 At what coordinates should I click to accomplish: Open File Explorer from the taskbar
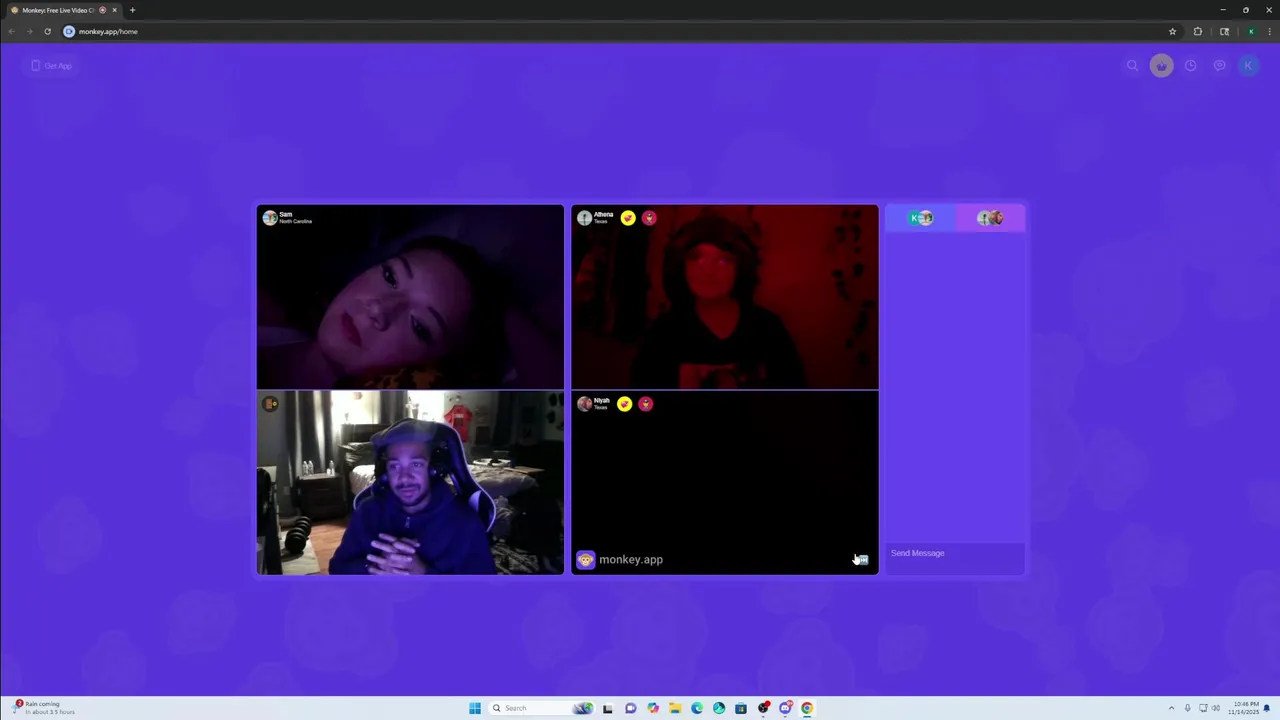pos(675,708)
